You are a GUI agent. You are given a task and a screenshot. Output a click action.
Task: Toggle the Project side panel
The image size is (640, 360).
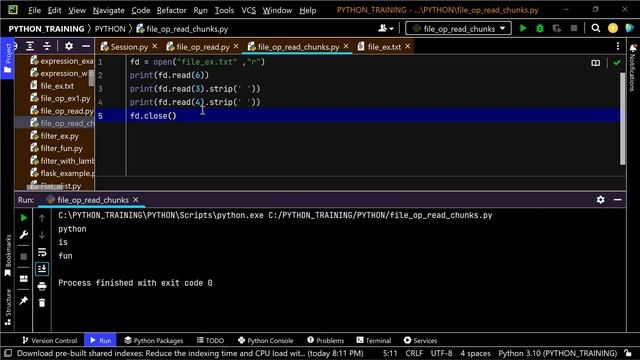point(7,58)
